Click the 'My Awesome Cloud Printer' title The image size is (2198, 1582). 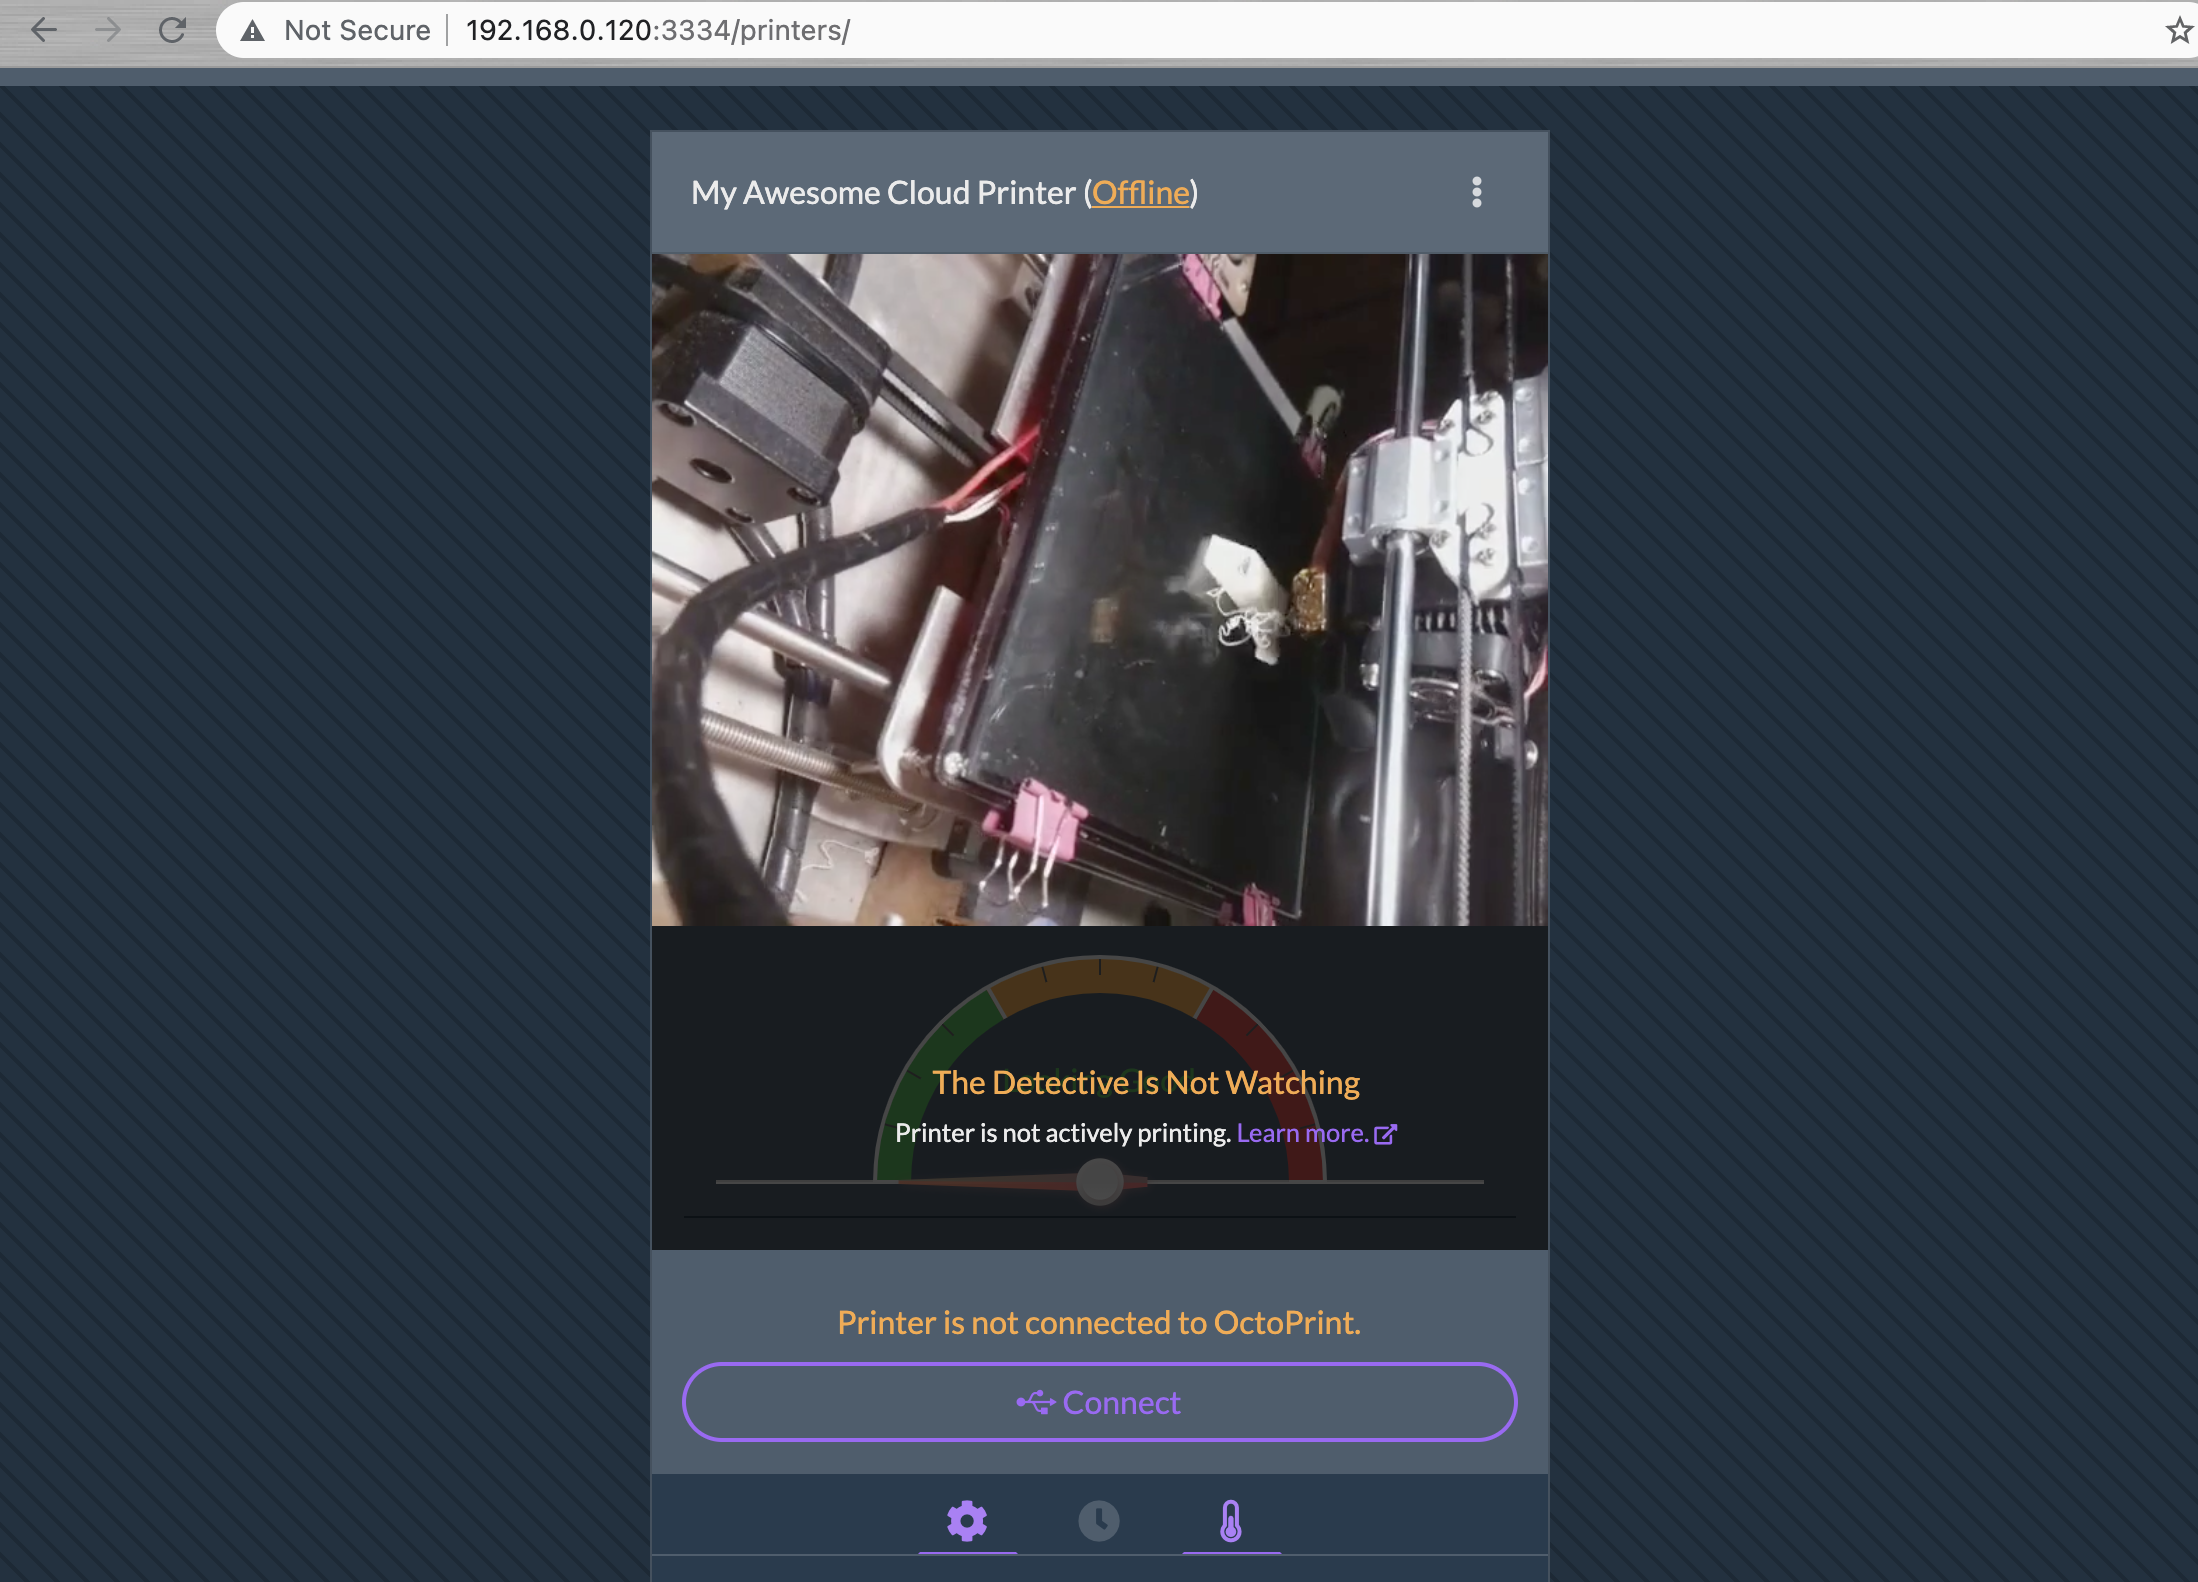(x=882, y=192)
